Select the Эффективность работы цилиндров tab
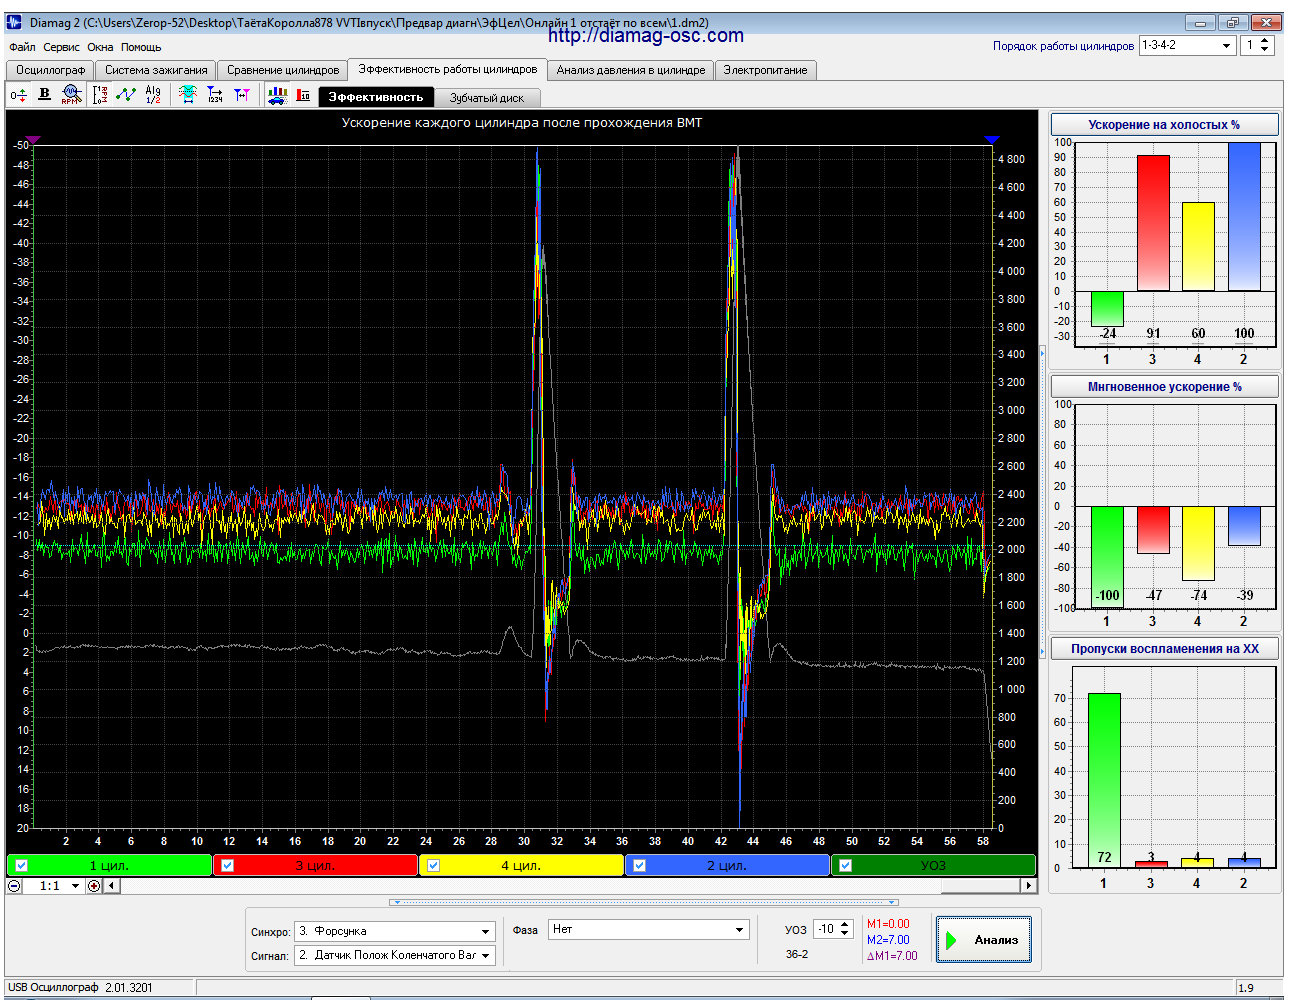This screenshot has width=1296, height=1000. click(448, 69)
